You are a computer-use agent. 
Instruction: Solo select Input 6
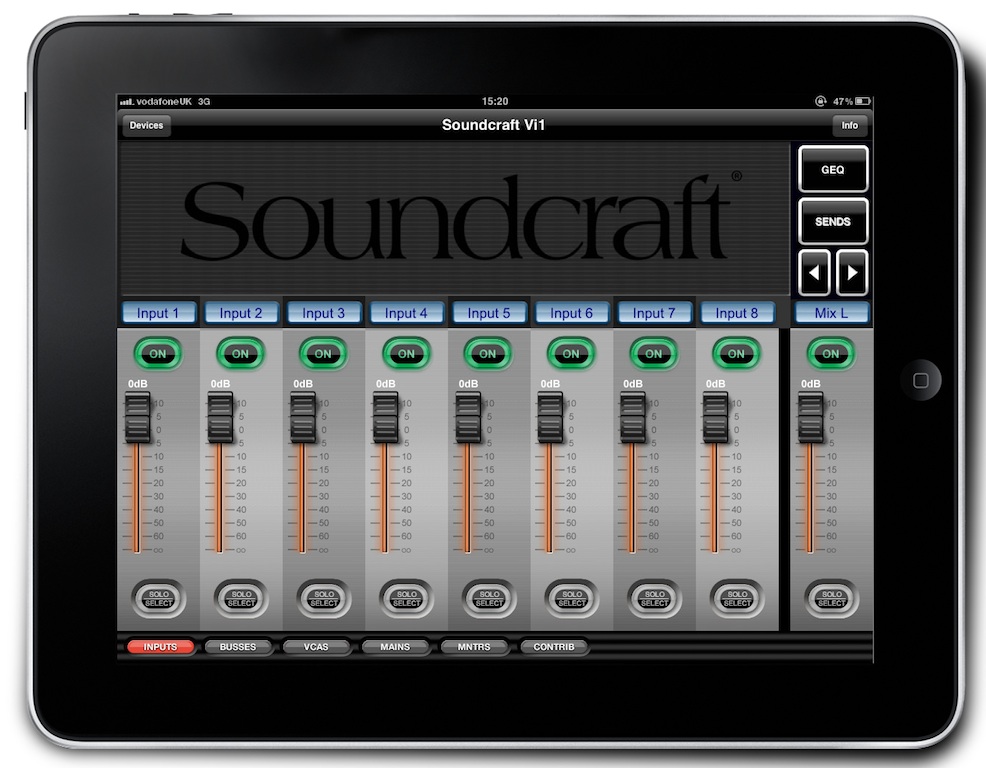click(572, 598)
